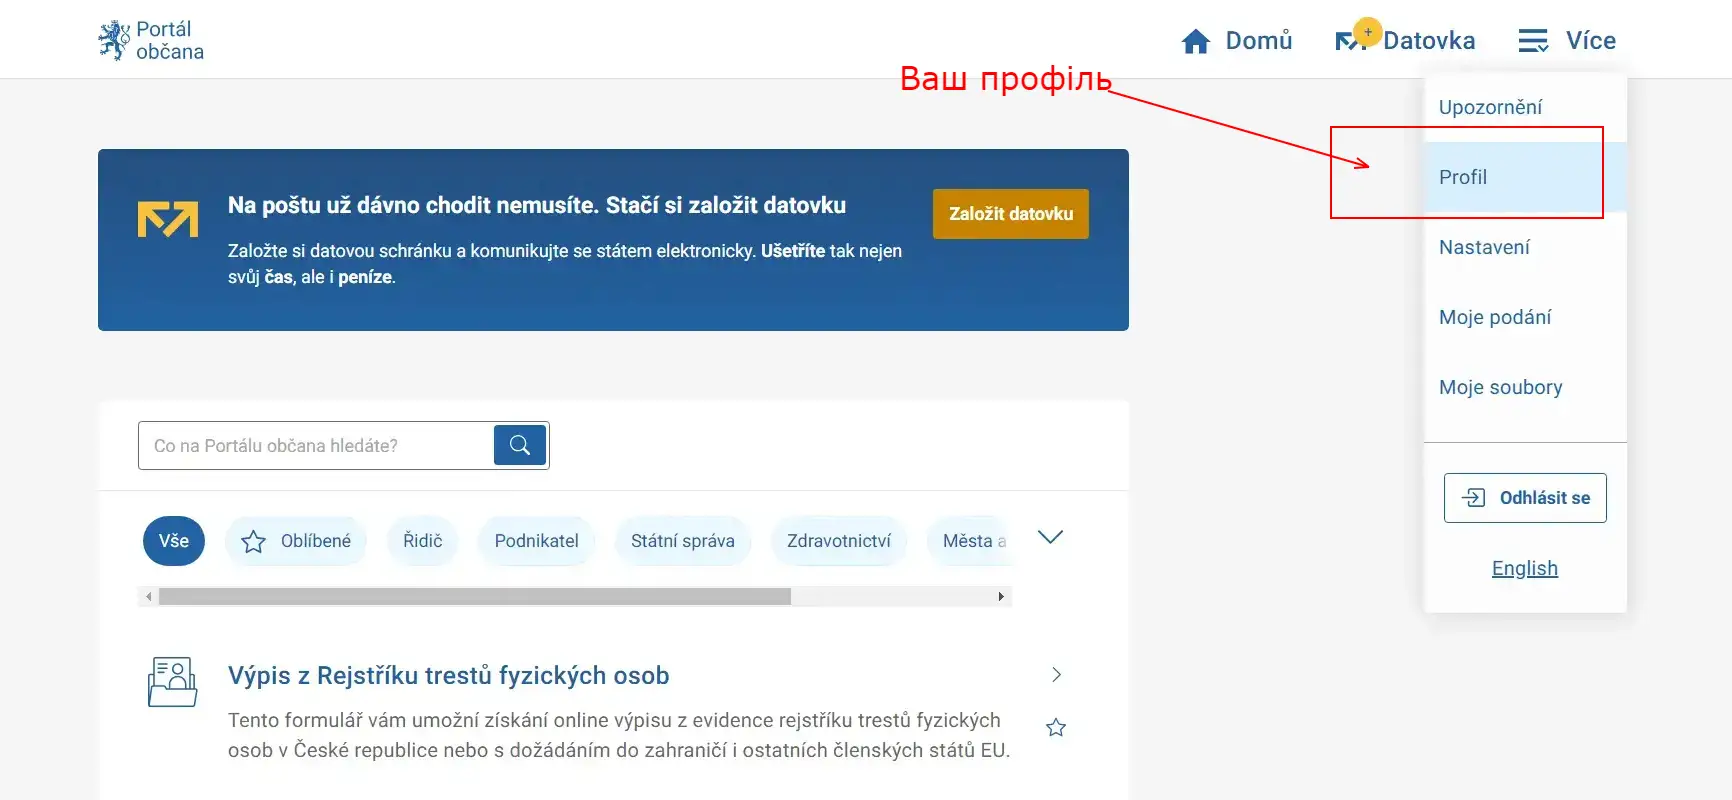Select the Oblíbené favorites filter

296,541
